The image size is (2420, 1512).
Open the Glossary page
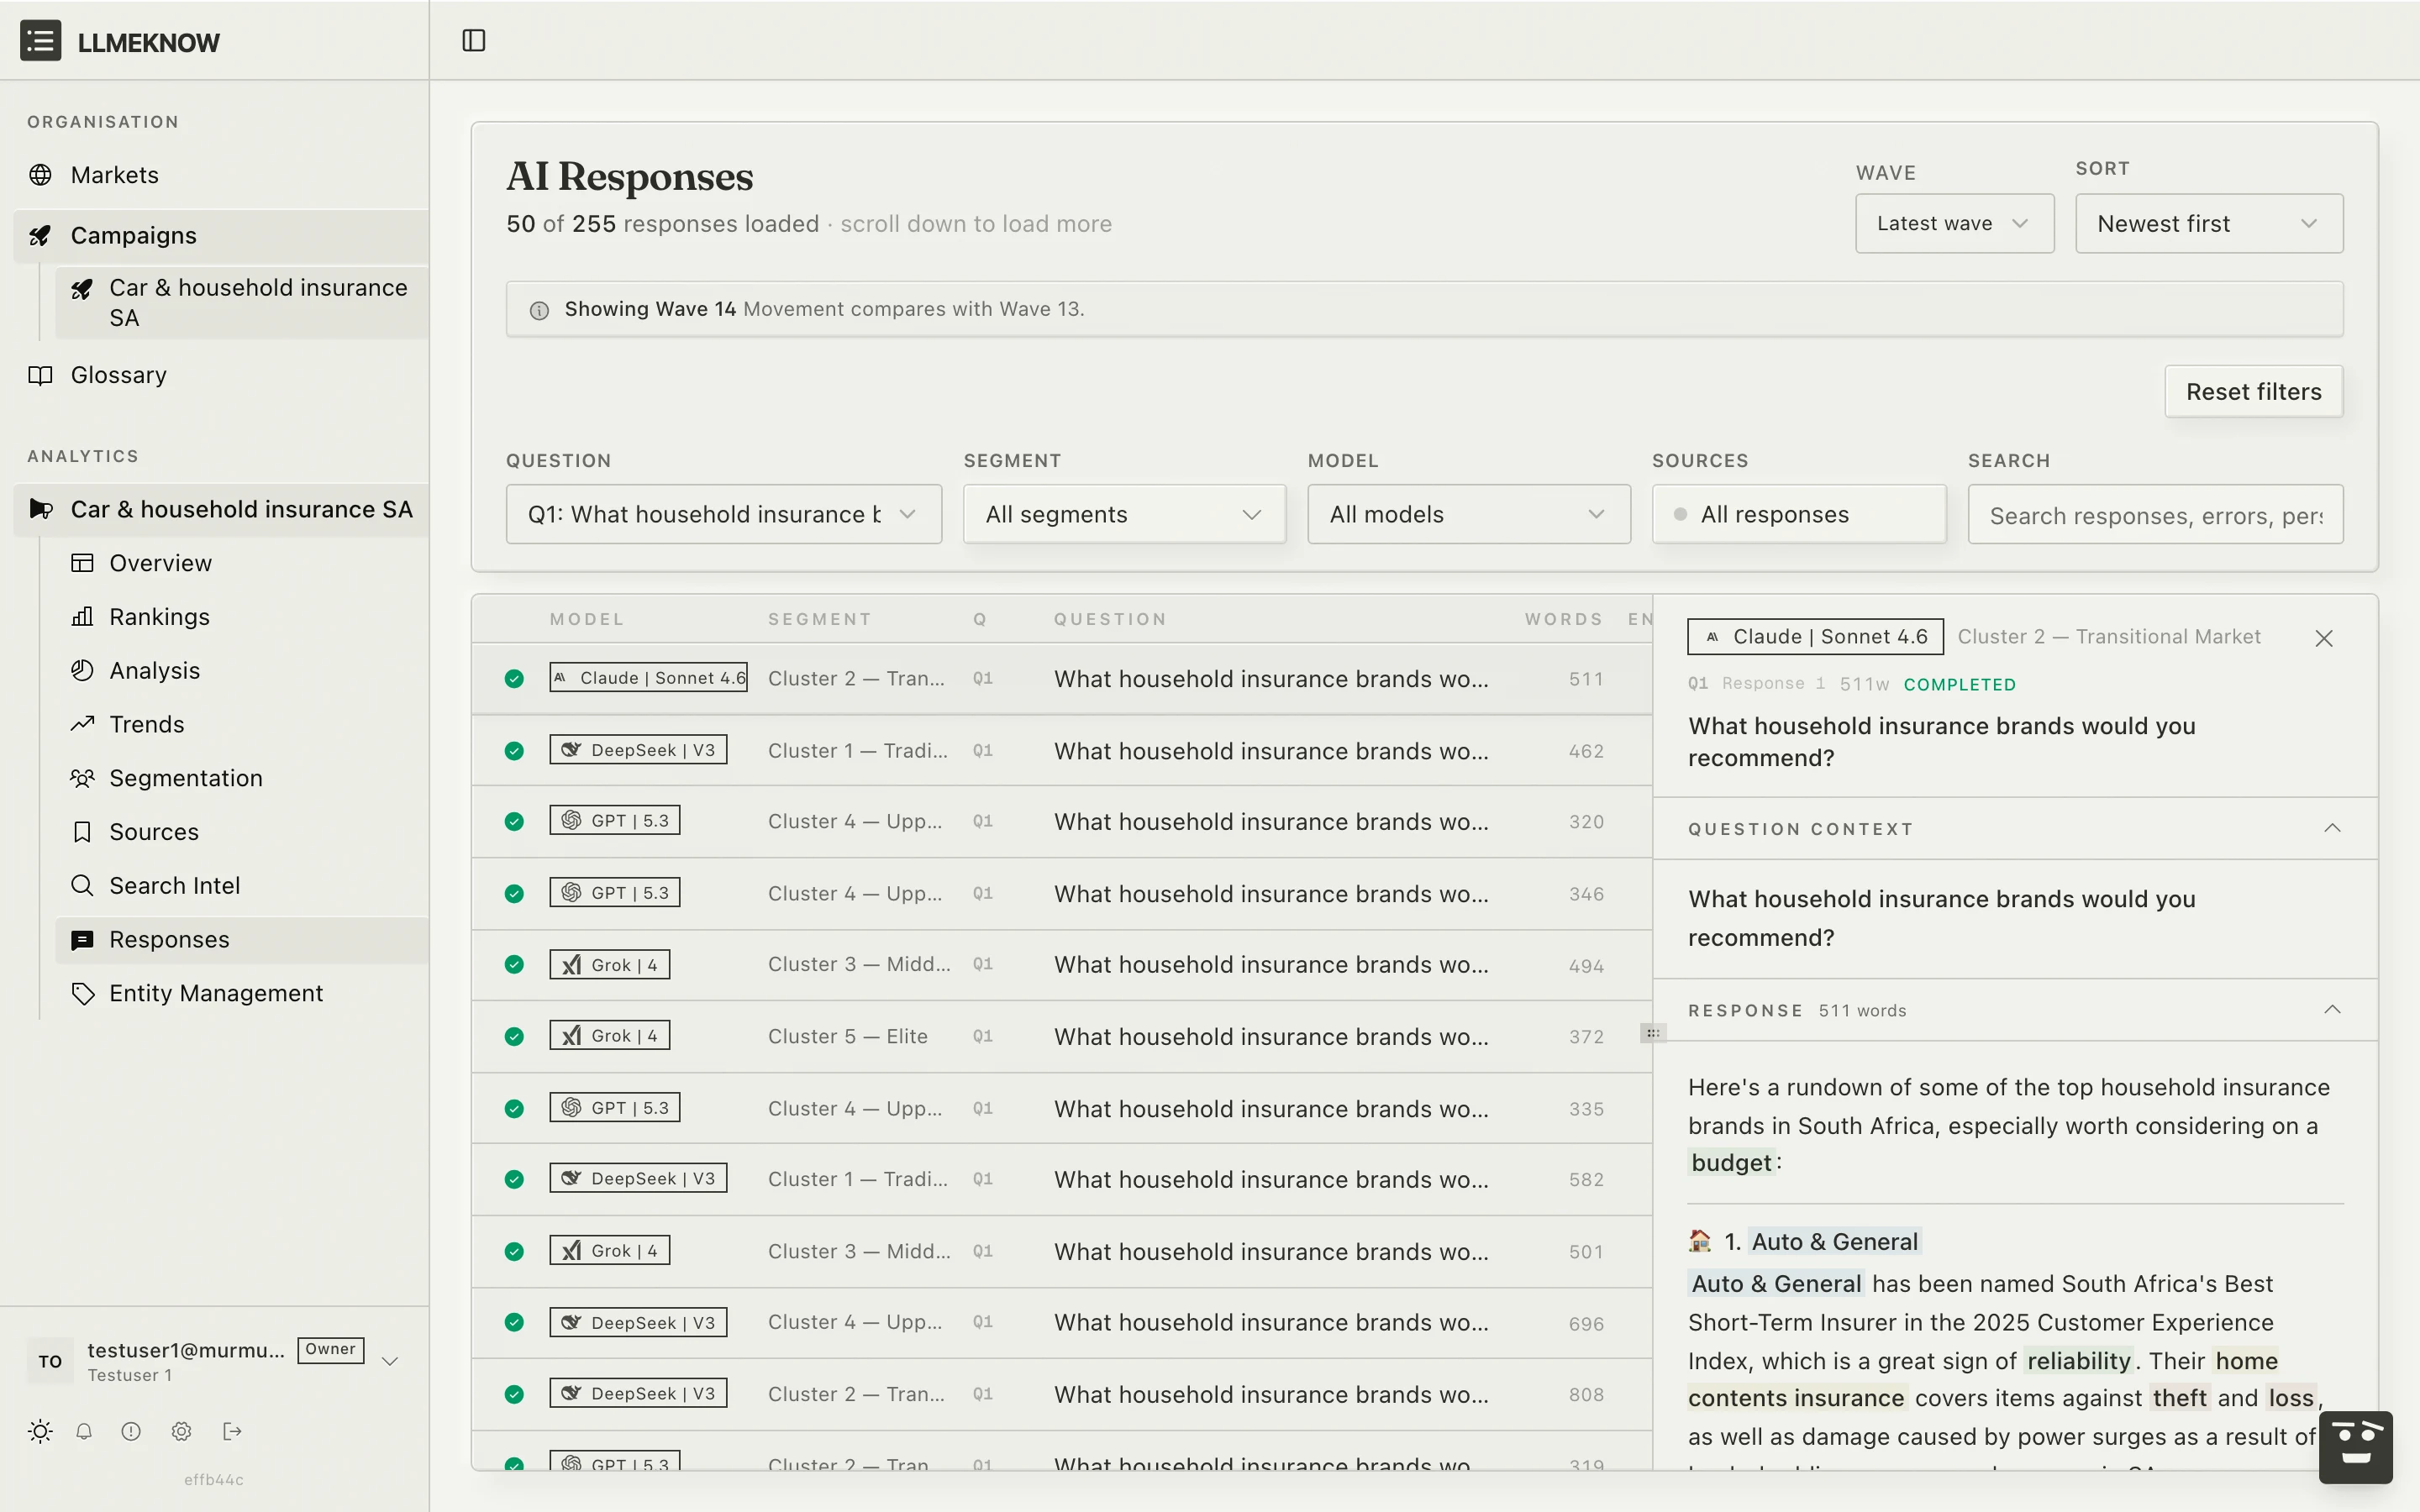220,375
